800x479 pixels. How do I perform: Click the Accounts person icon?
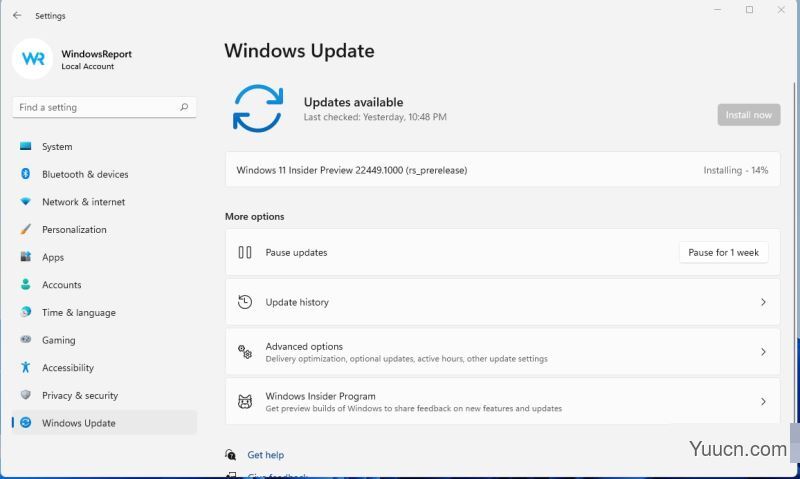(x=26, y=284)
